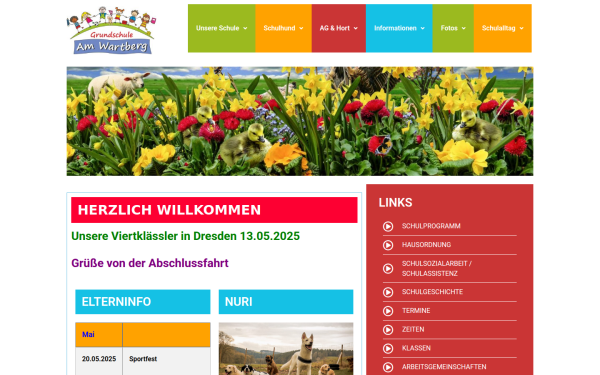Click the spring flowers banner image
600x375 pixels.
coord(300,121)
